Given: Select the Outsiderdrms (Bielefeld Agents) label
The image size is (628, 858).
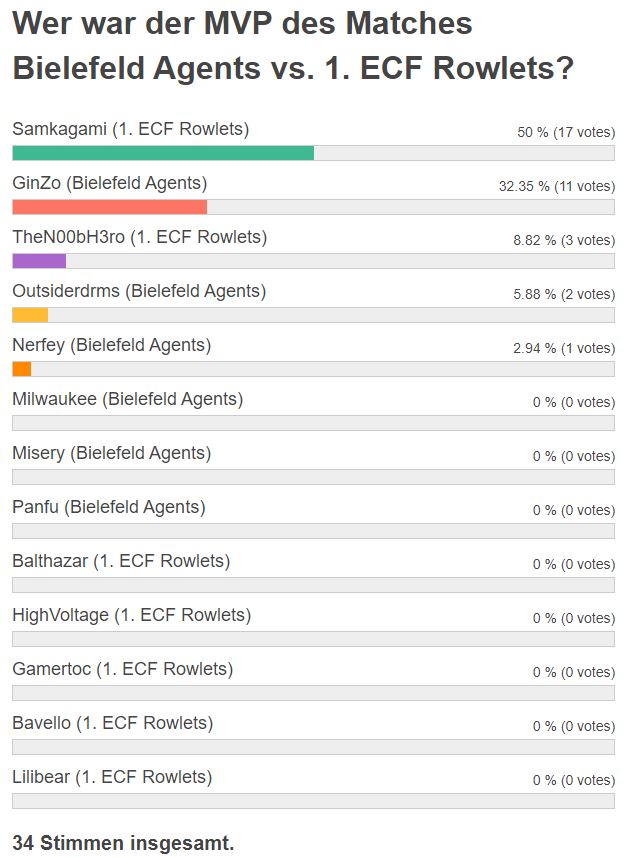Looking at the screenshot, I should [x=139, y=291].
